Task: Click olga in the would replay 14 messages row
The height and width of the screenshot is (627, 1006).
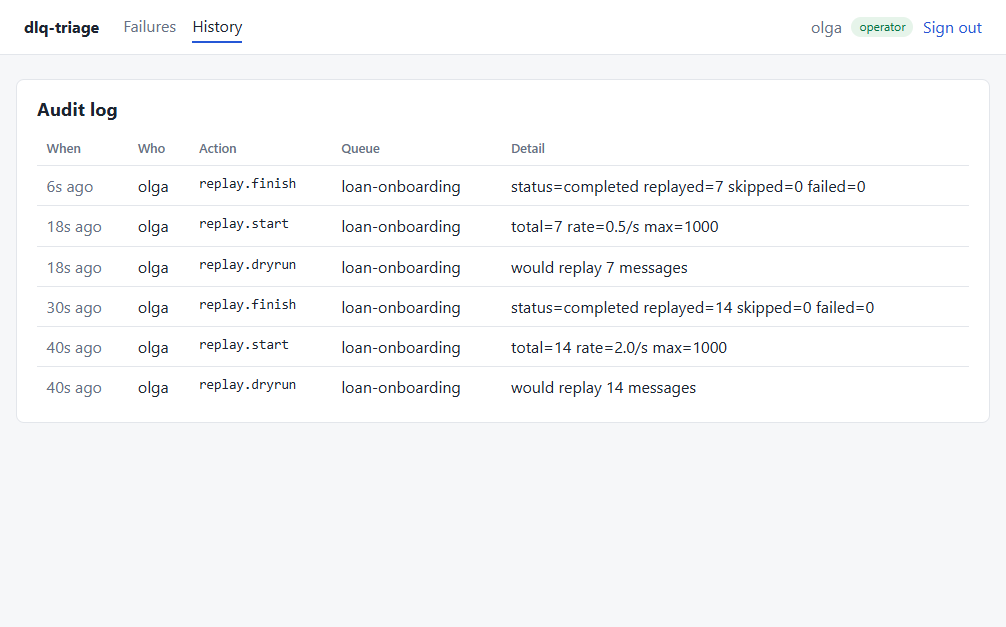Action: click(153, 388)
